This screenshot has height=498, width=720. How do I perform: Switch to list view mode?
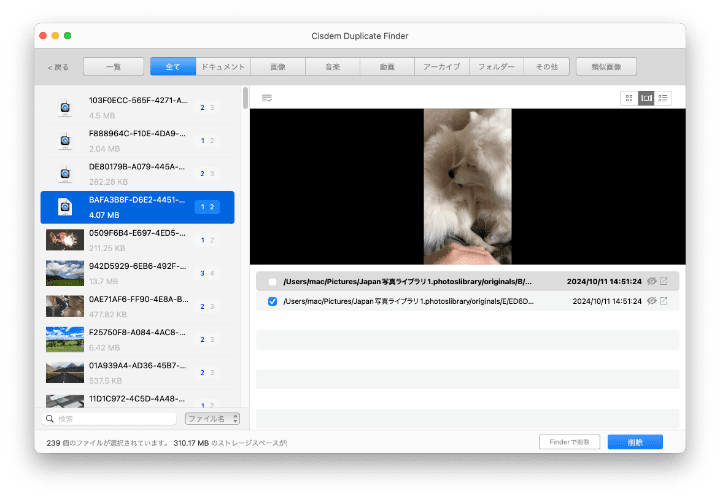pos(664,98)
